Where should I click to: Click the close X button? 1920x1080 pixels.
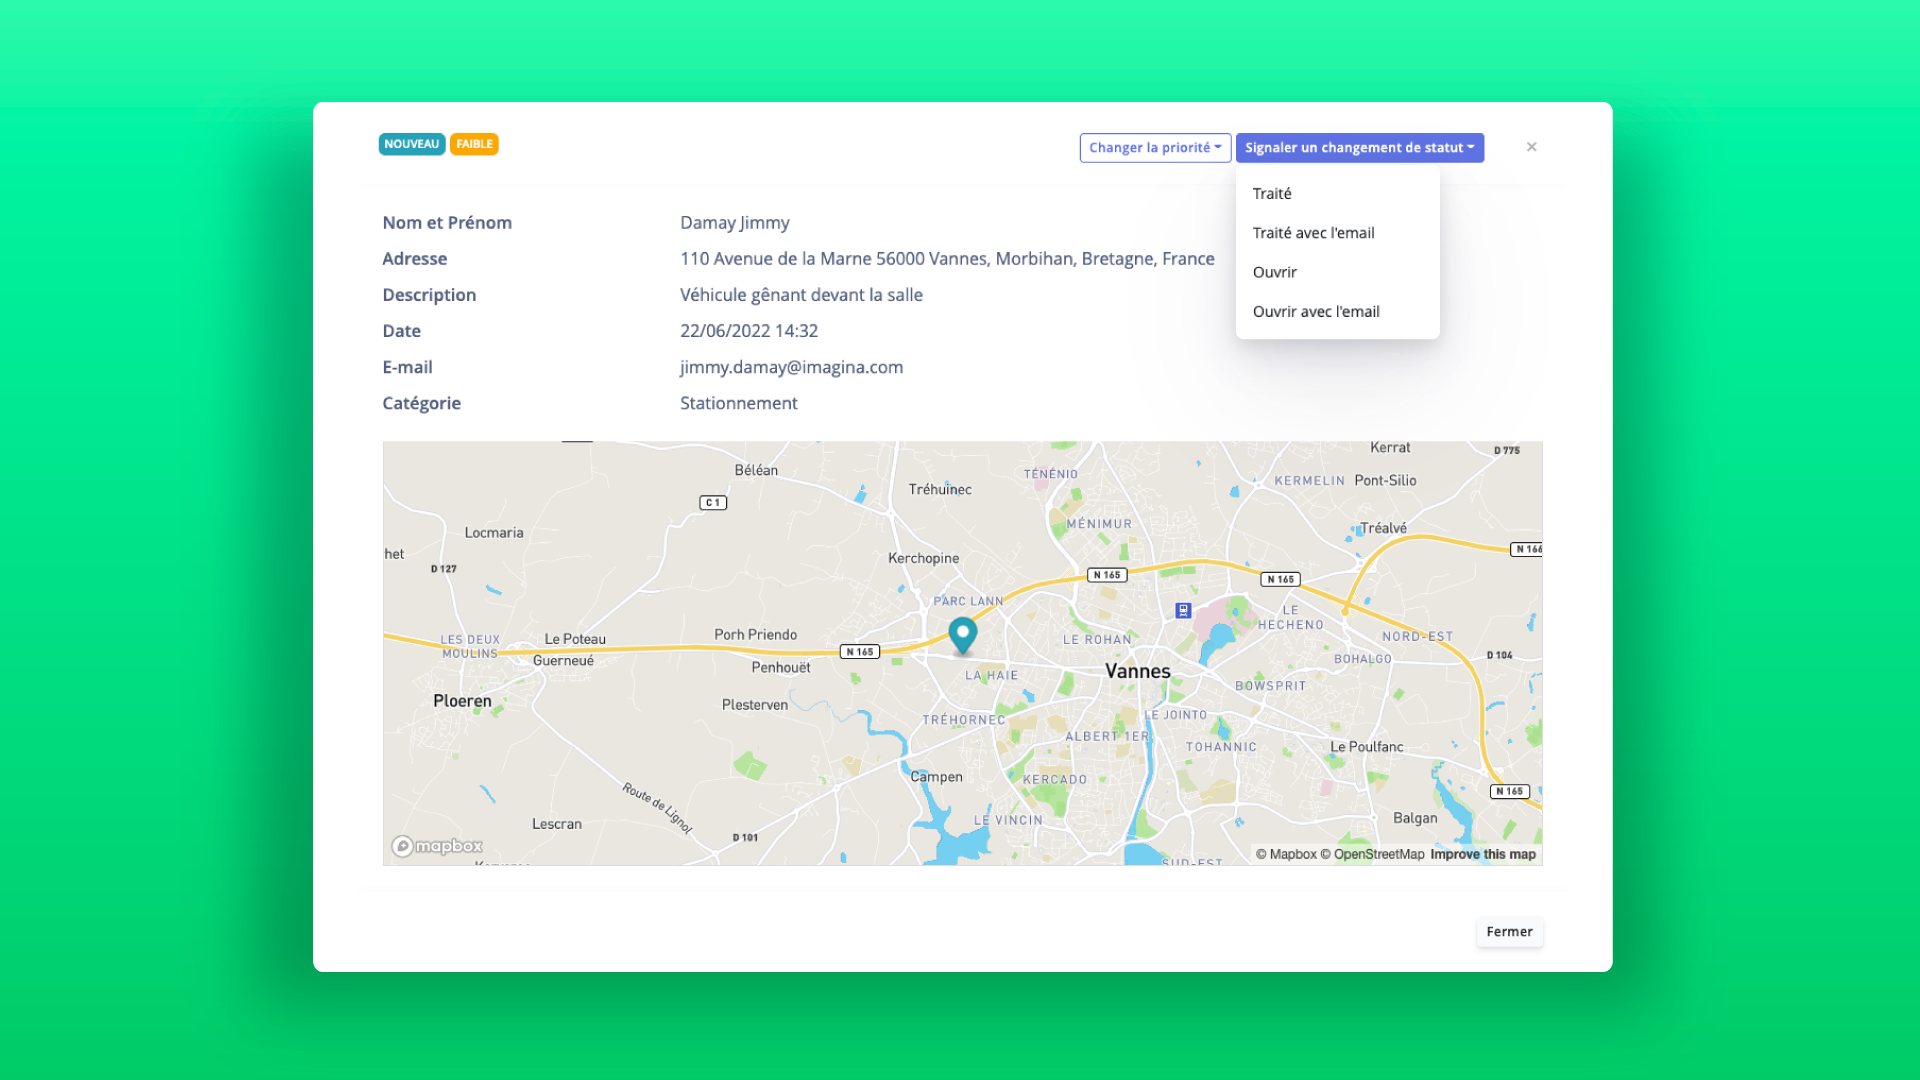point(1532,146)
